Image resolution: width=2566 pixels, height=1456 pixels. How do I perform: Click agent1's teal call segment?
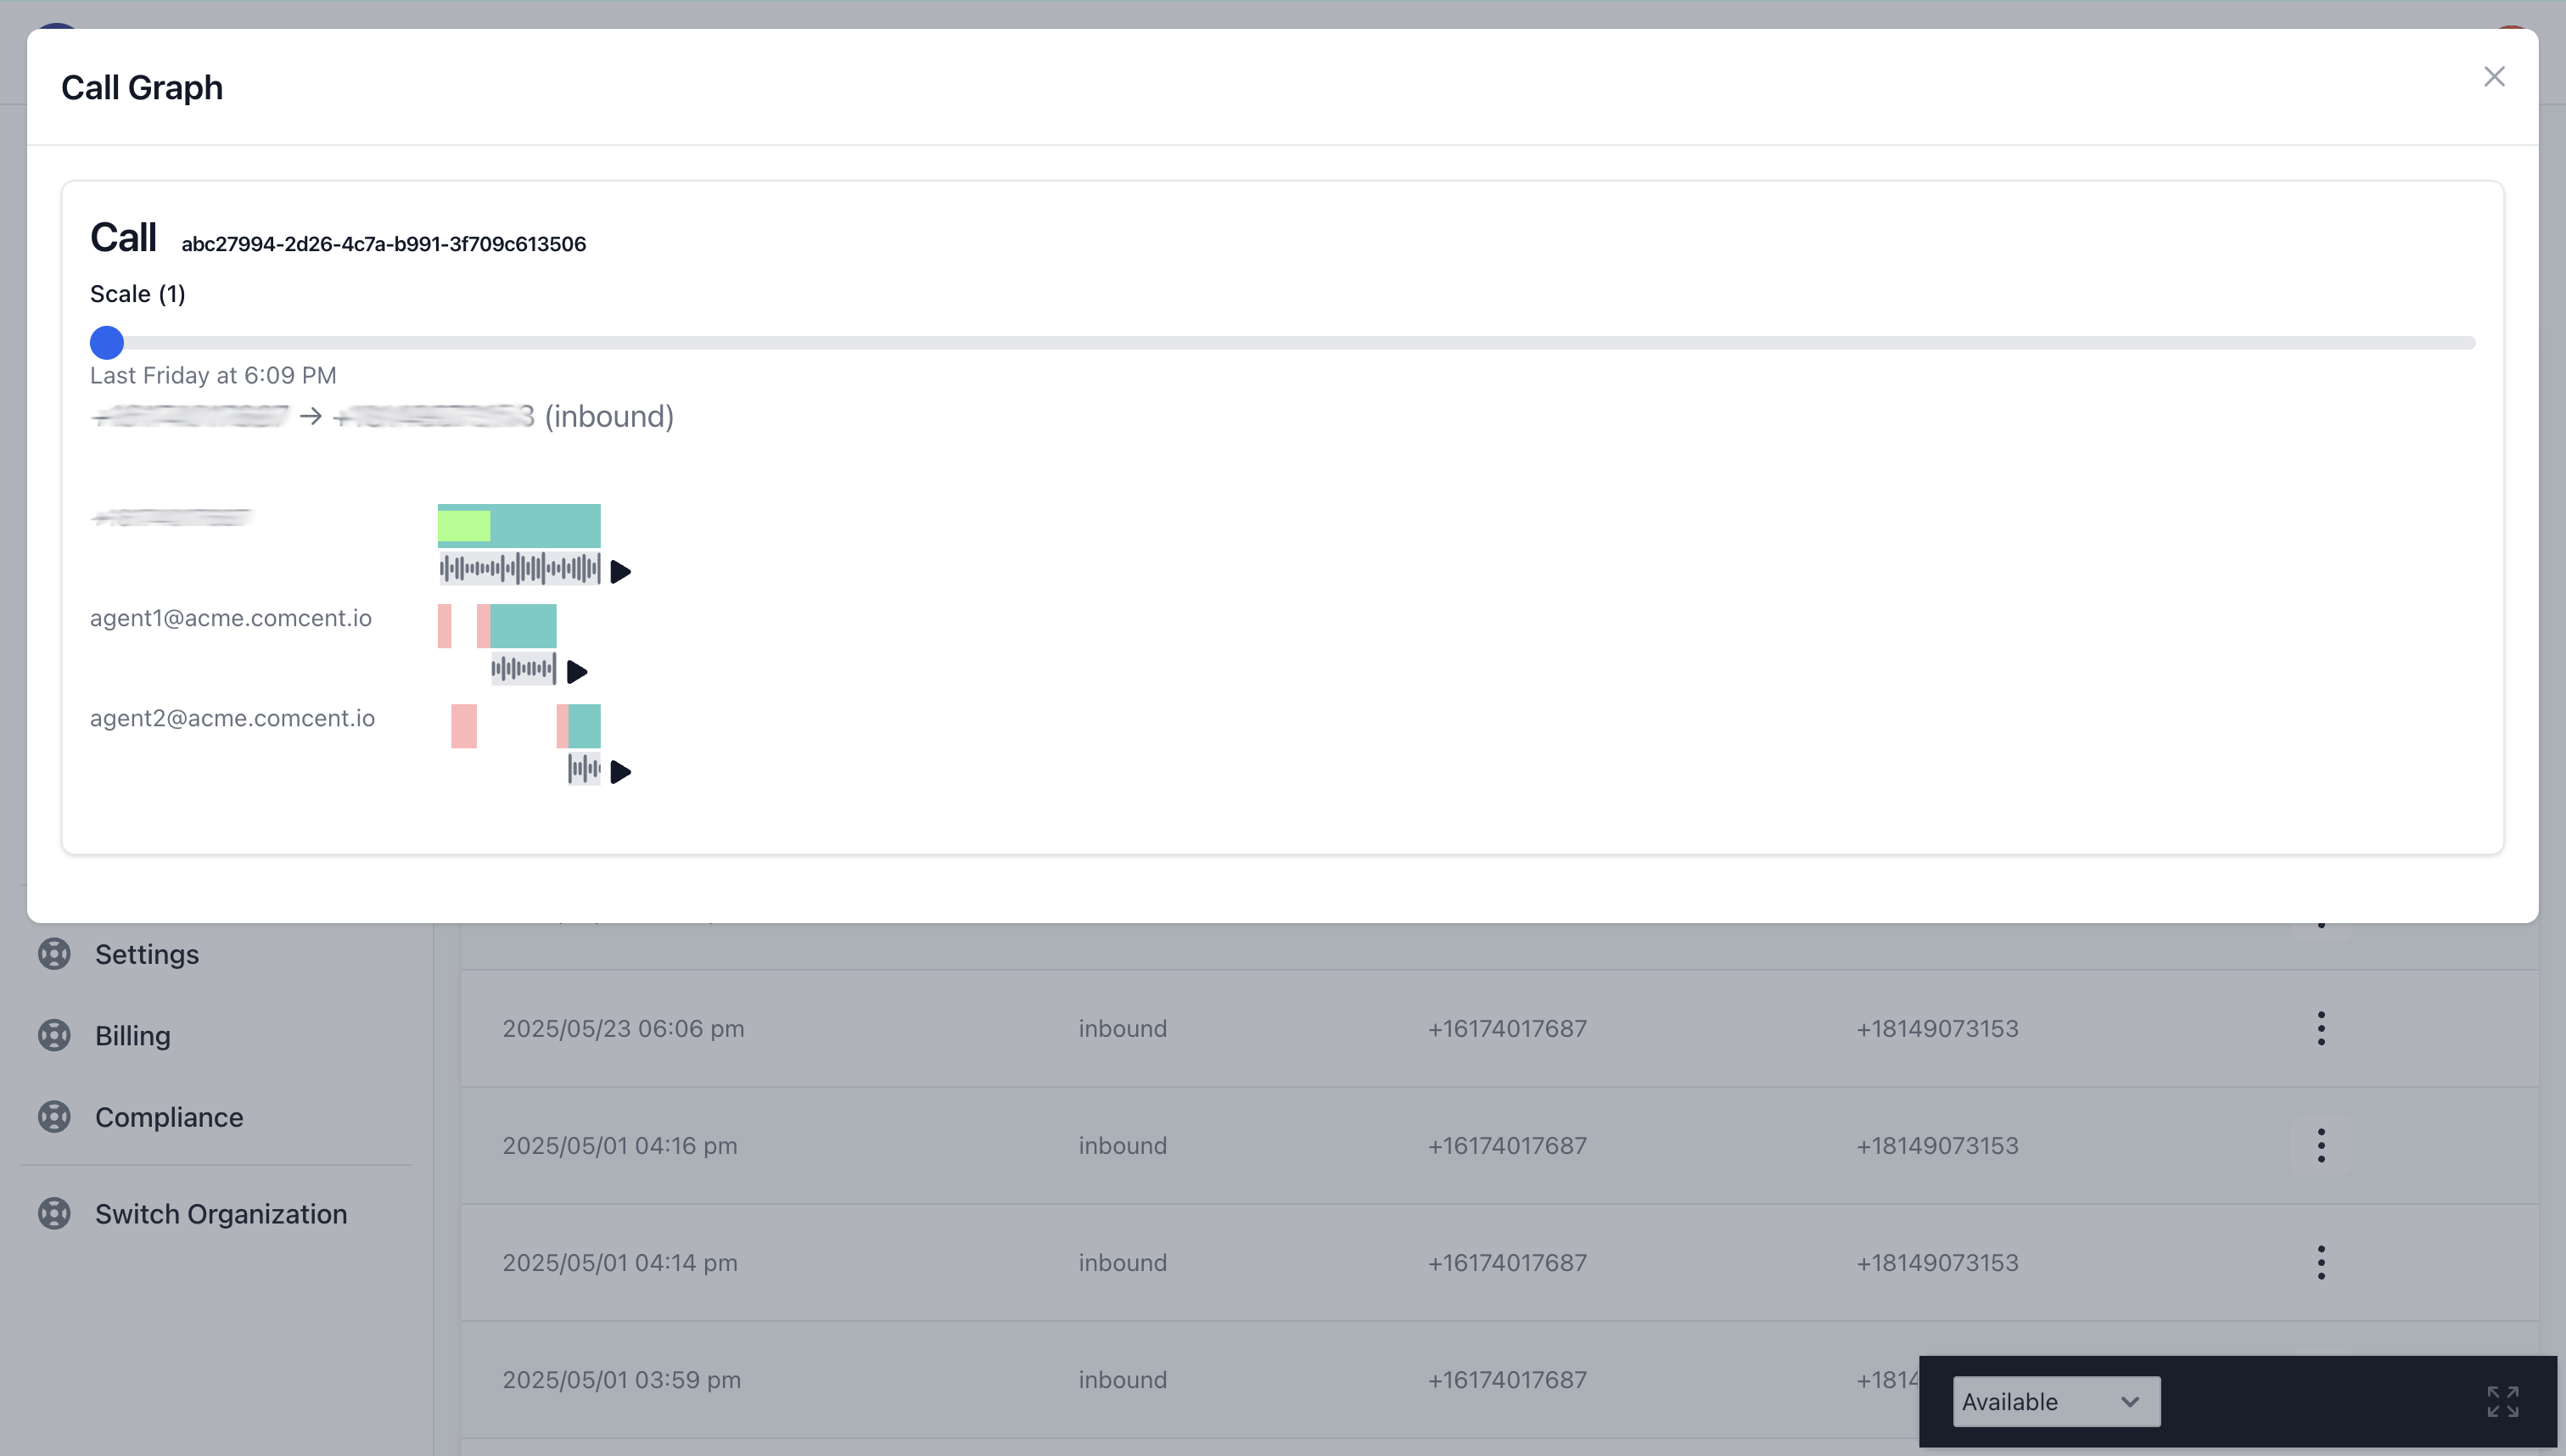523,626
